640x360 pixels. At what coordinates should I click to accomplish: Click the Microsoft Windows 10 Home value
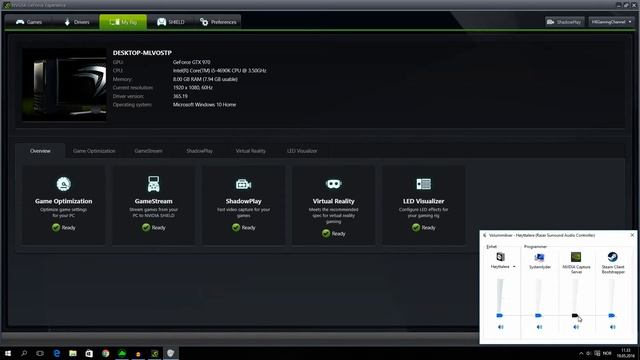click(x=204, y=104)
